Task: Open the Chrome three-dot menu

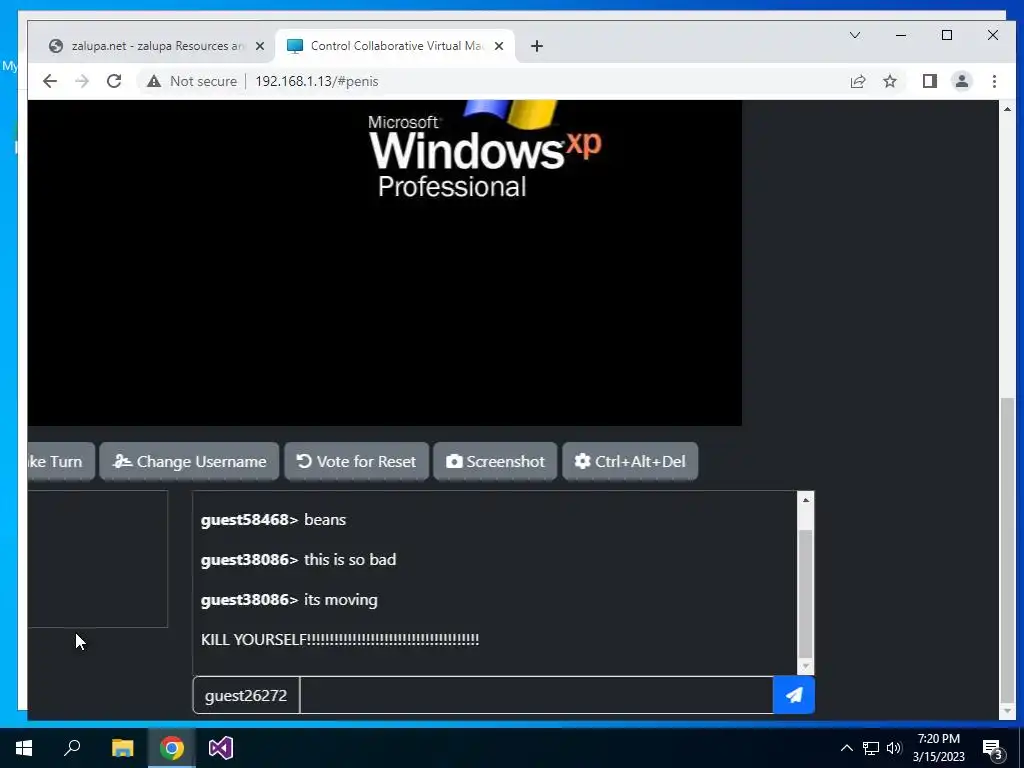Action: 994,81
